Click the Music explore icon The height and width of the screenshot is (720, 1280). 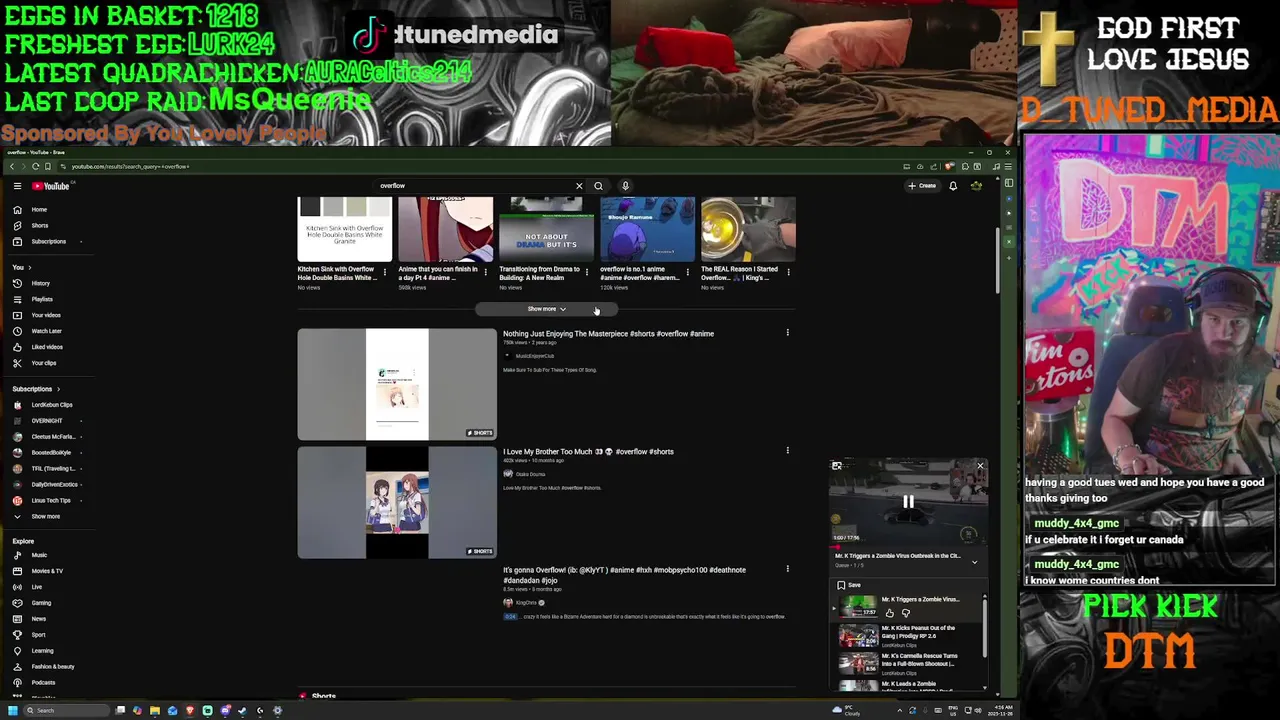(17, 555)
